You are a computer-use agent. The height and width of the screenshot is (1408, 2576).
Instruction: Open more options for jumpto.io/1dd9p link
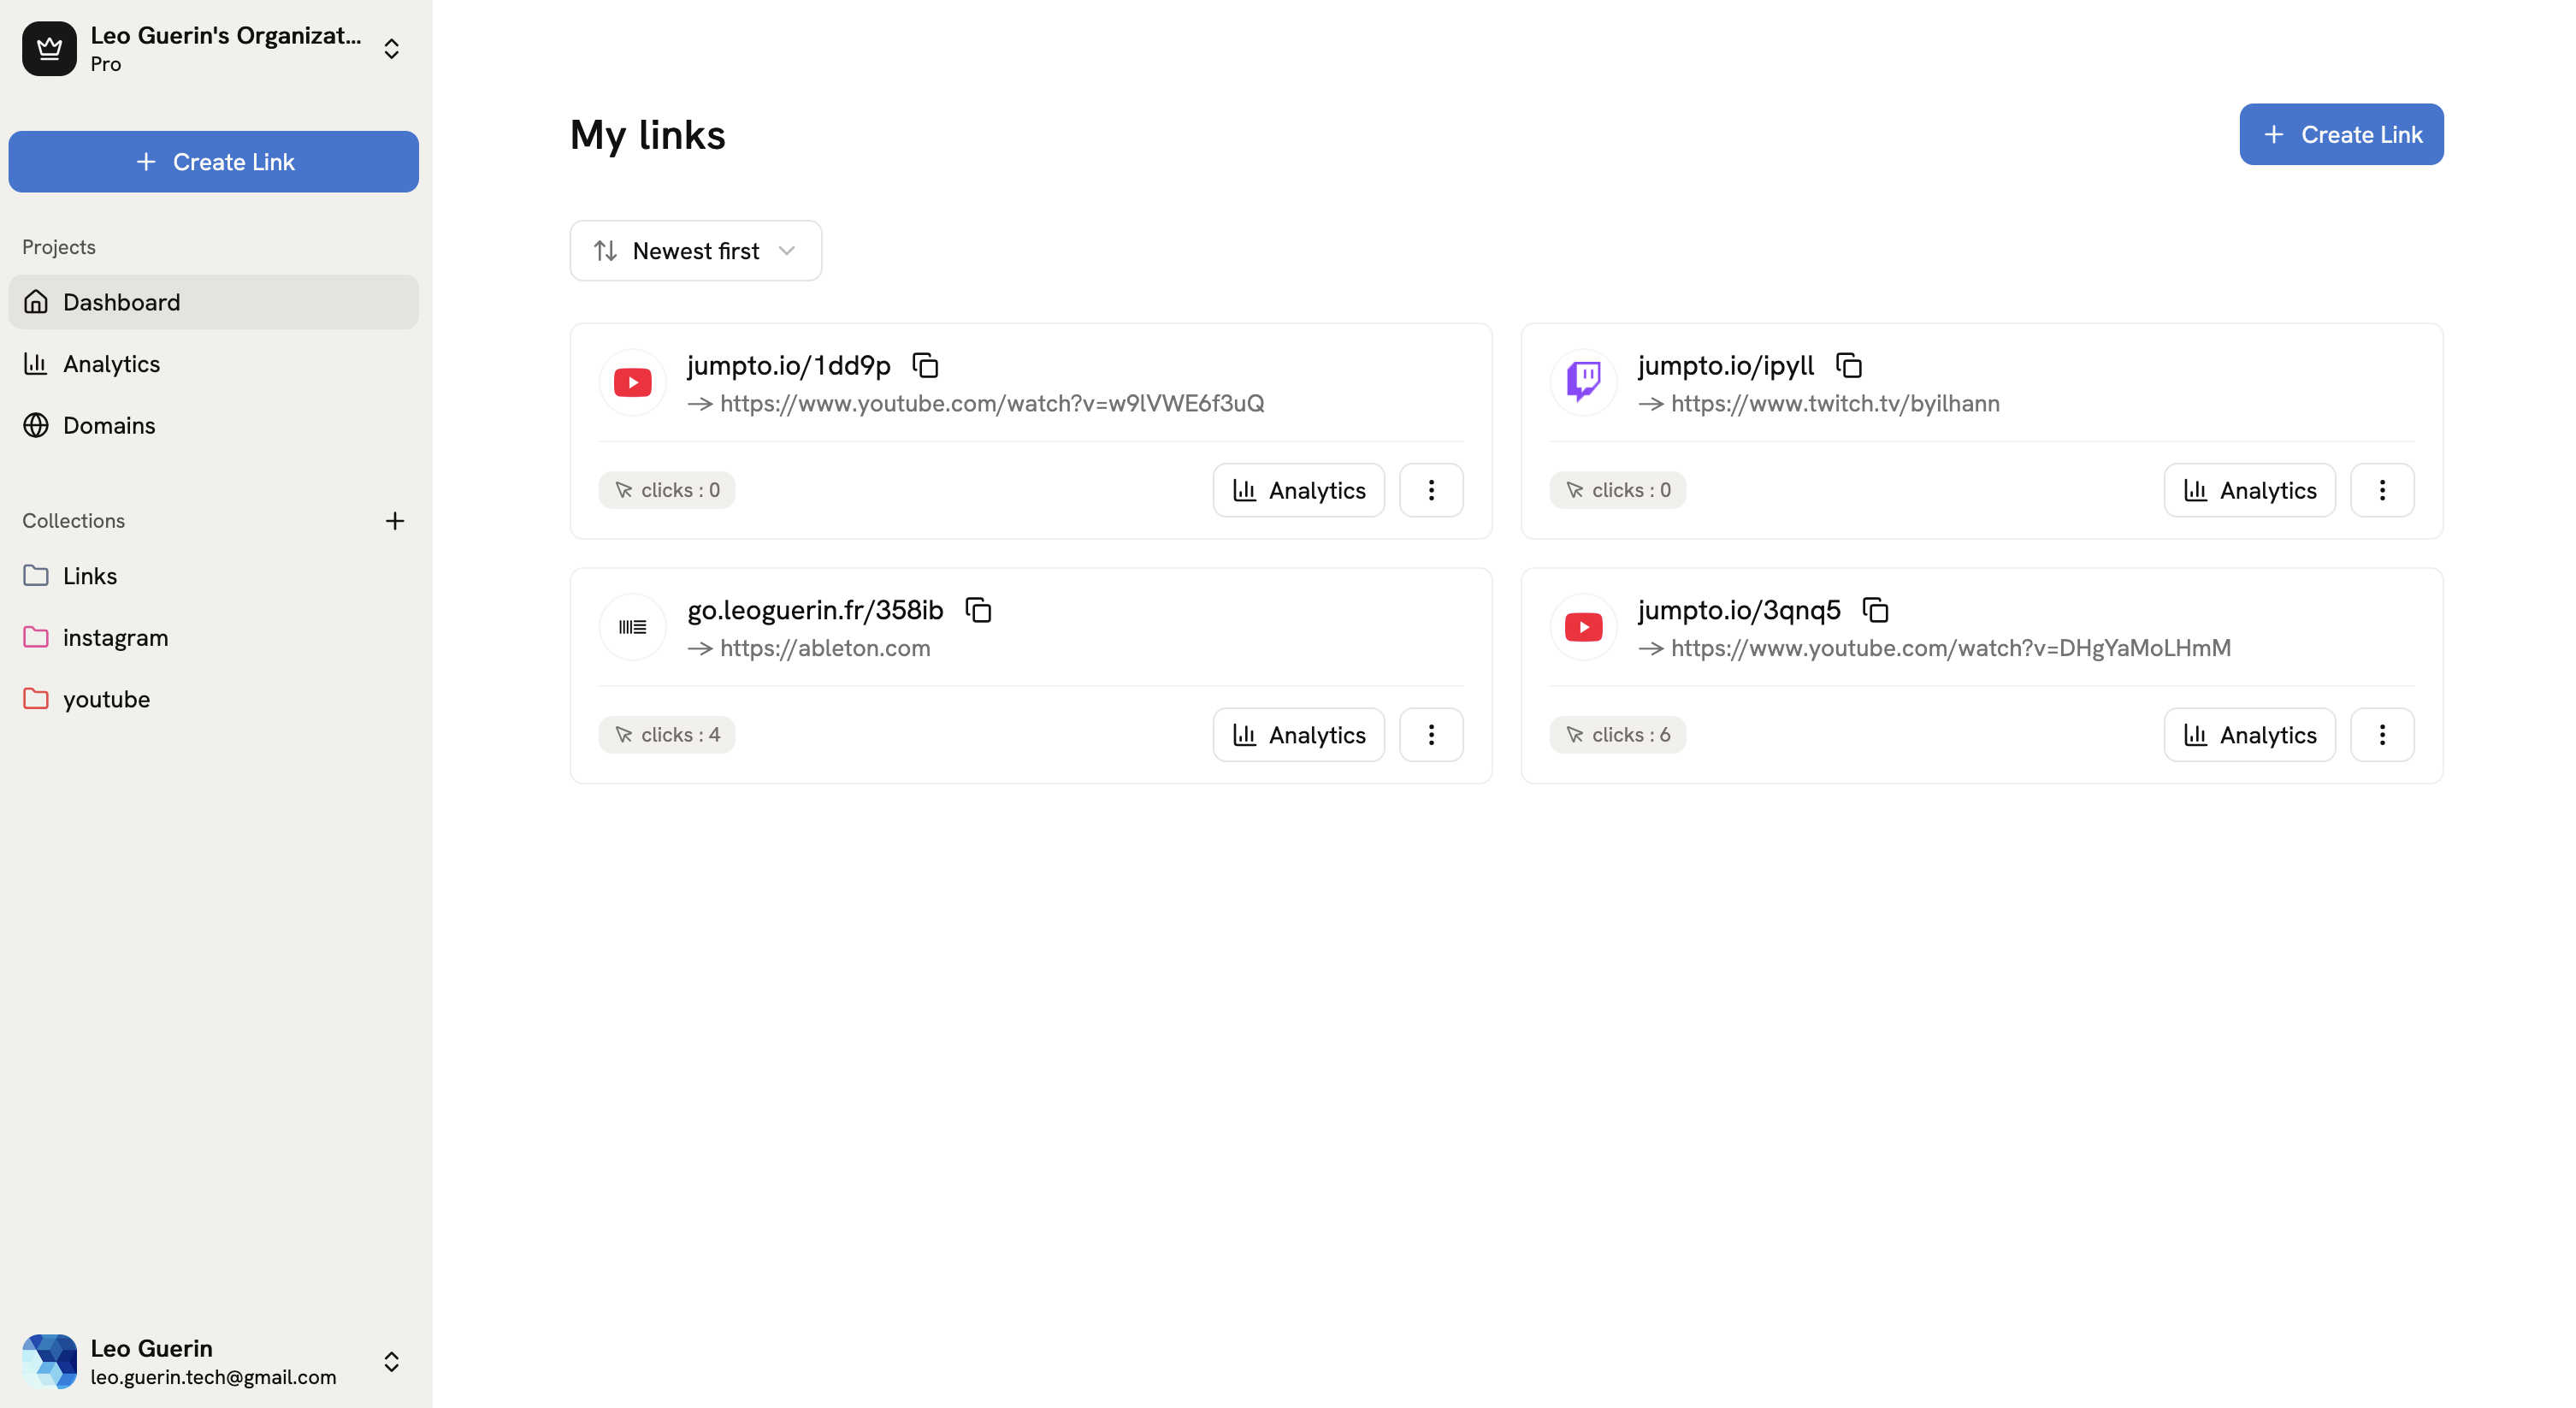click(x=1431, y=490)
